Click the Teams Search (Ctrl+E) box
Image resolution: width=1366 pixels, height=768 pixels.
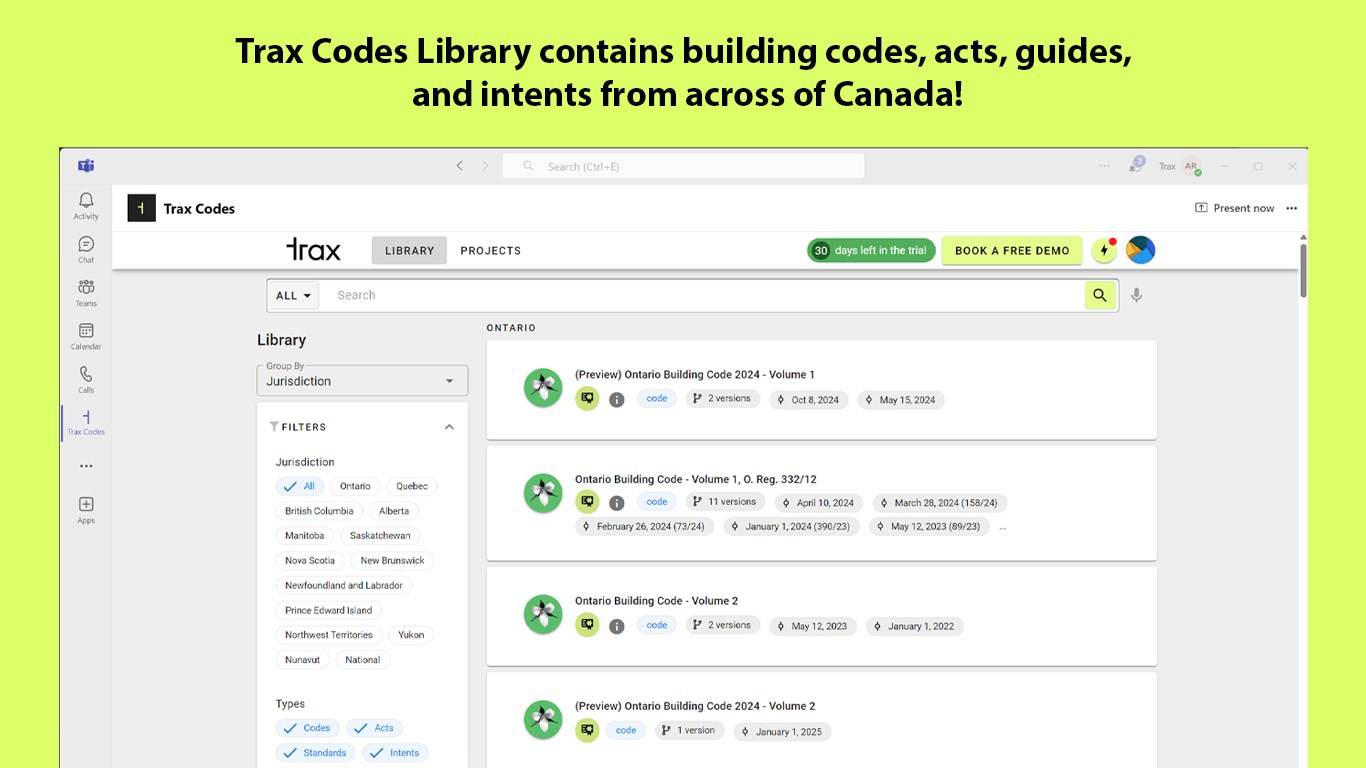[x=684, y=166]
